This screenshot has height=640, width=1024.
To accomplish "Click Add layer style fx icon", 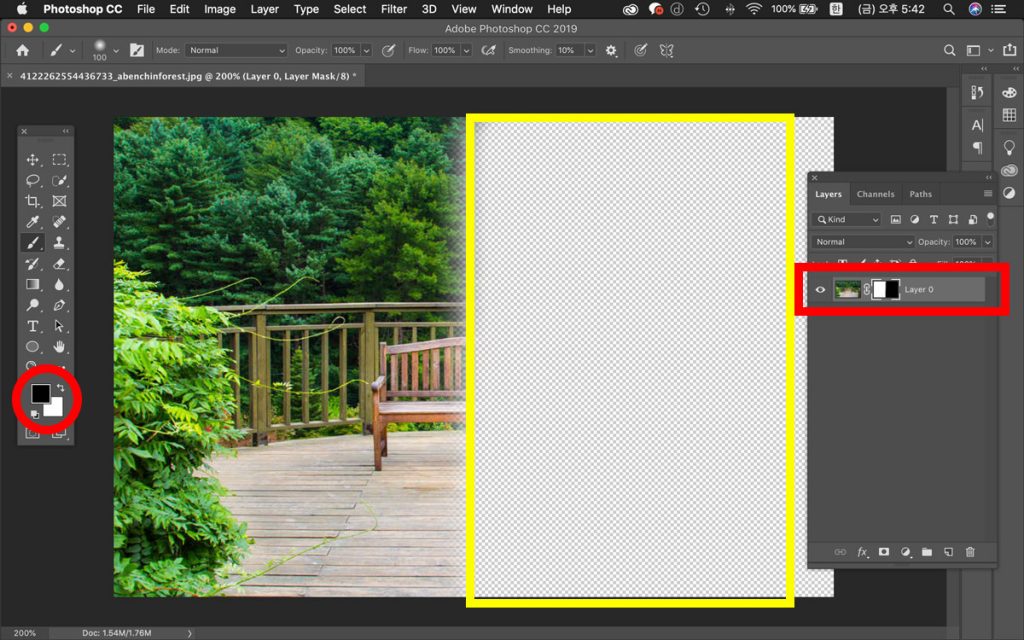I will [x=862, y=552].
